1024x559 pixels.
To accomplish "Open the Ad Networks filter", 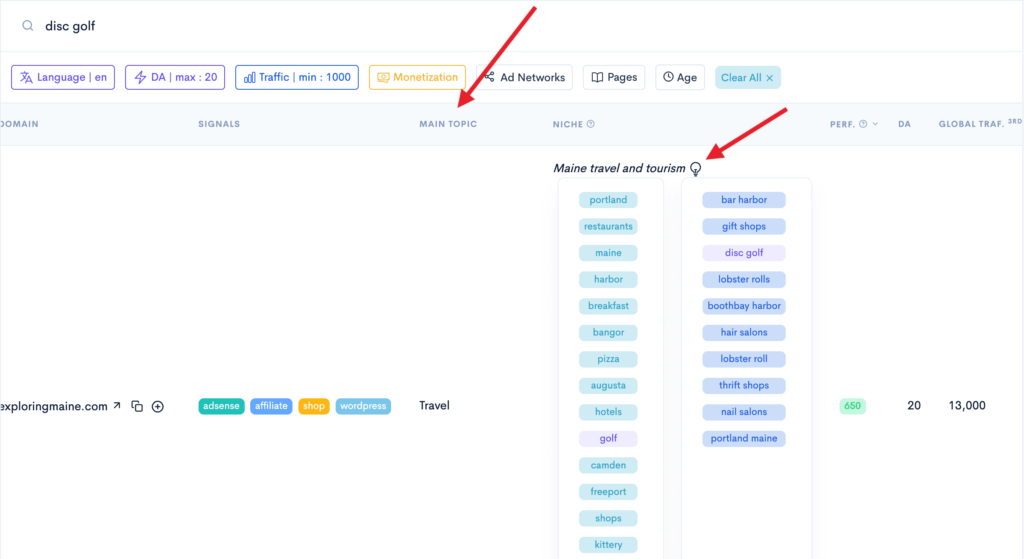I will point(524,77).
